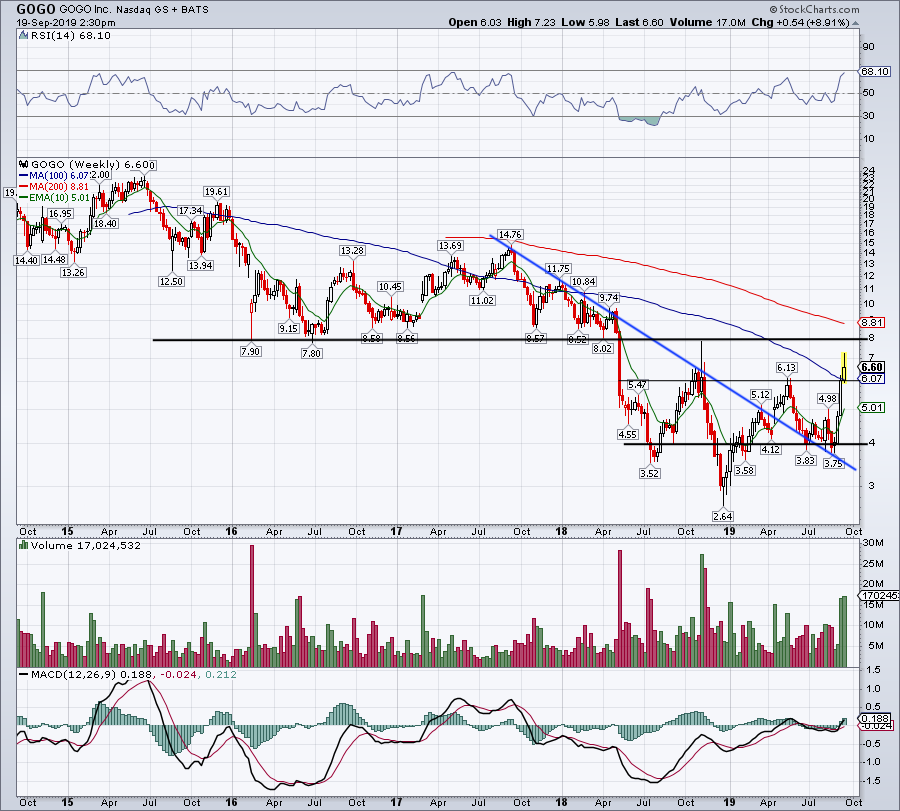Click the MACD line icon in legend
900x811 pixels.
[x=24, y=674]
